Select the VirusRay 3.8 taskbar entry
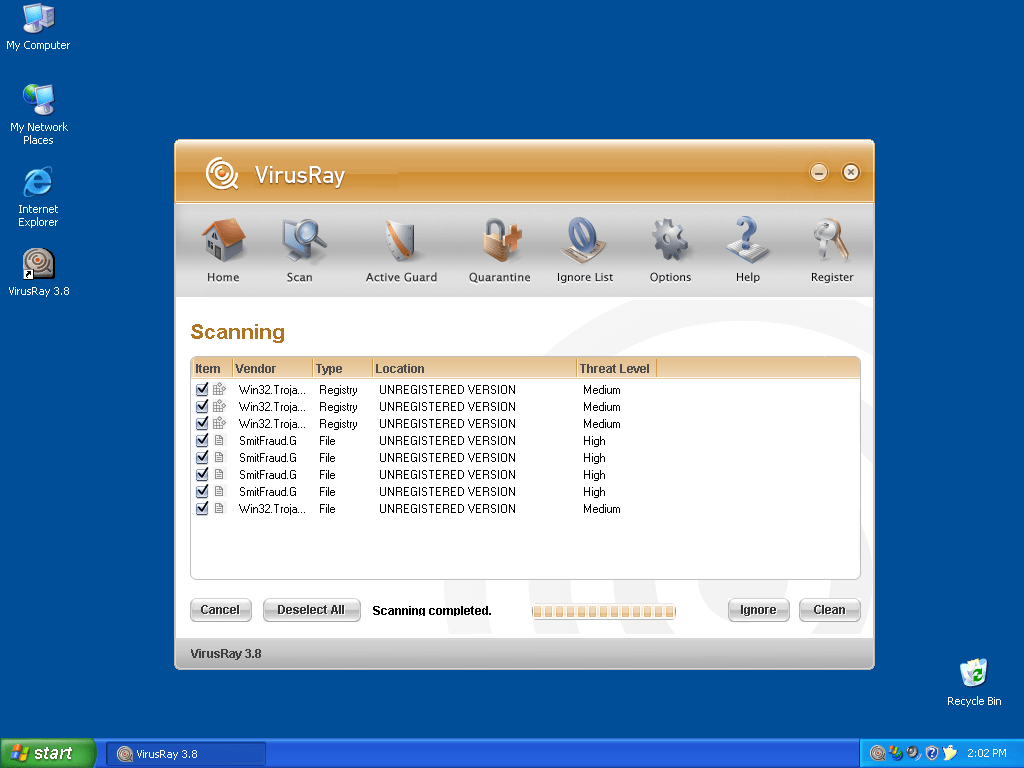The image size is (1024, 768). tap(185, 753)
